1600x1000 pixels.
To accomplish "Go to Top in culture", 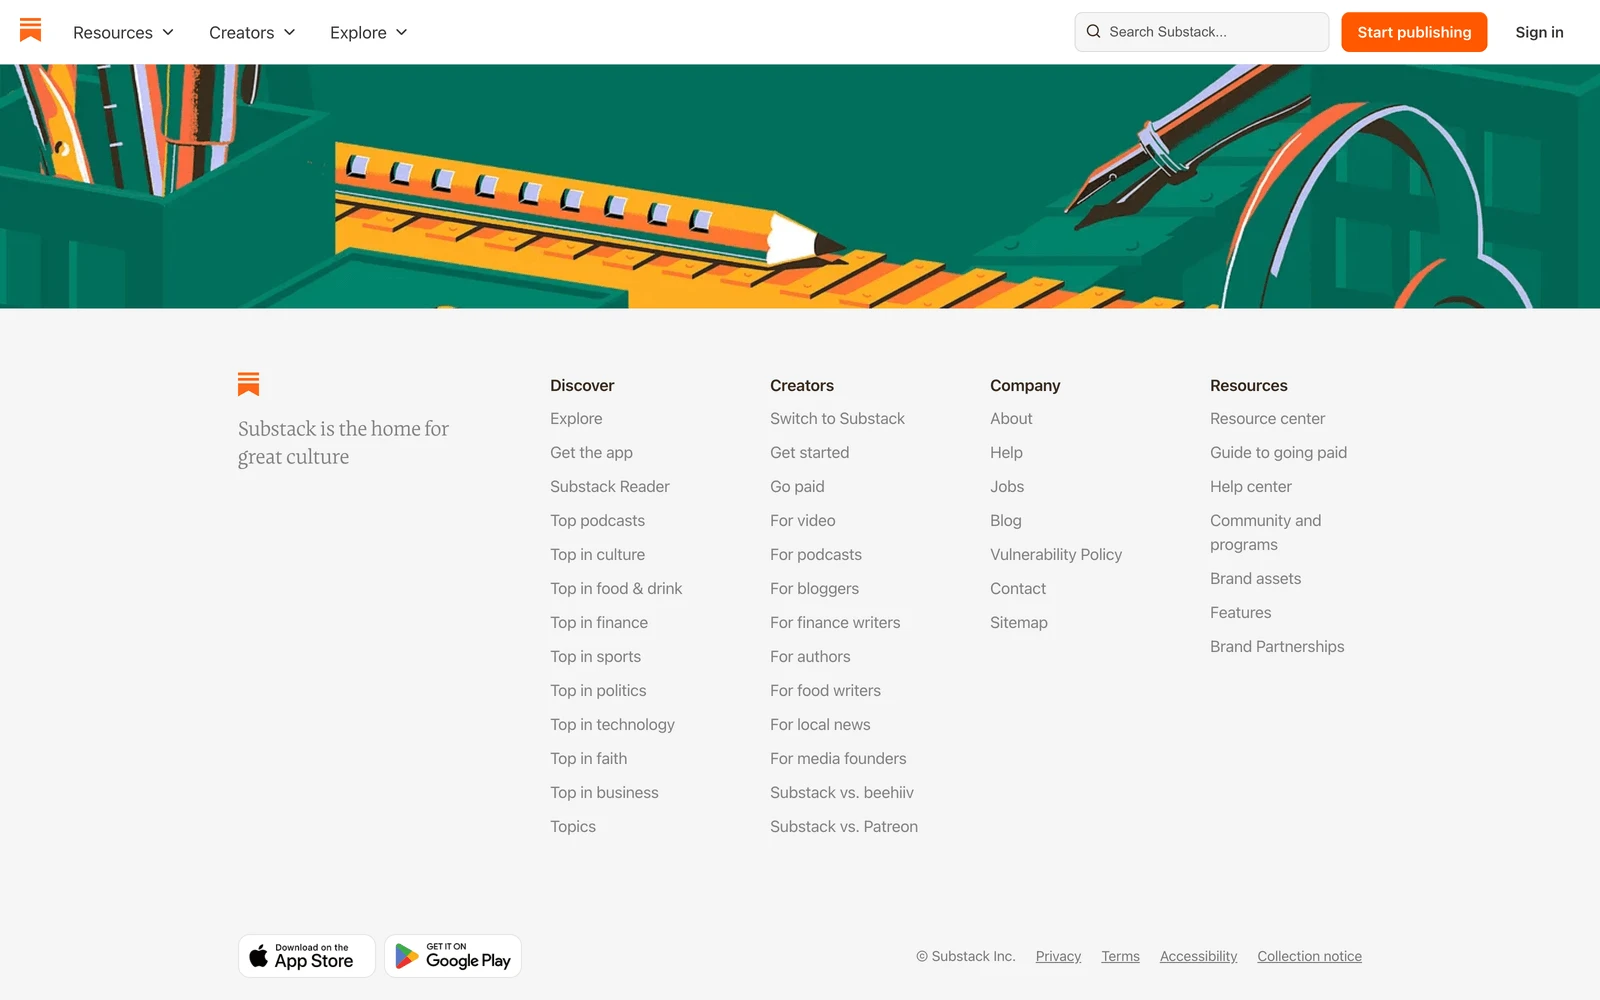I will 597,555.
